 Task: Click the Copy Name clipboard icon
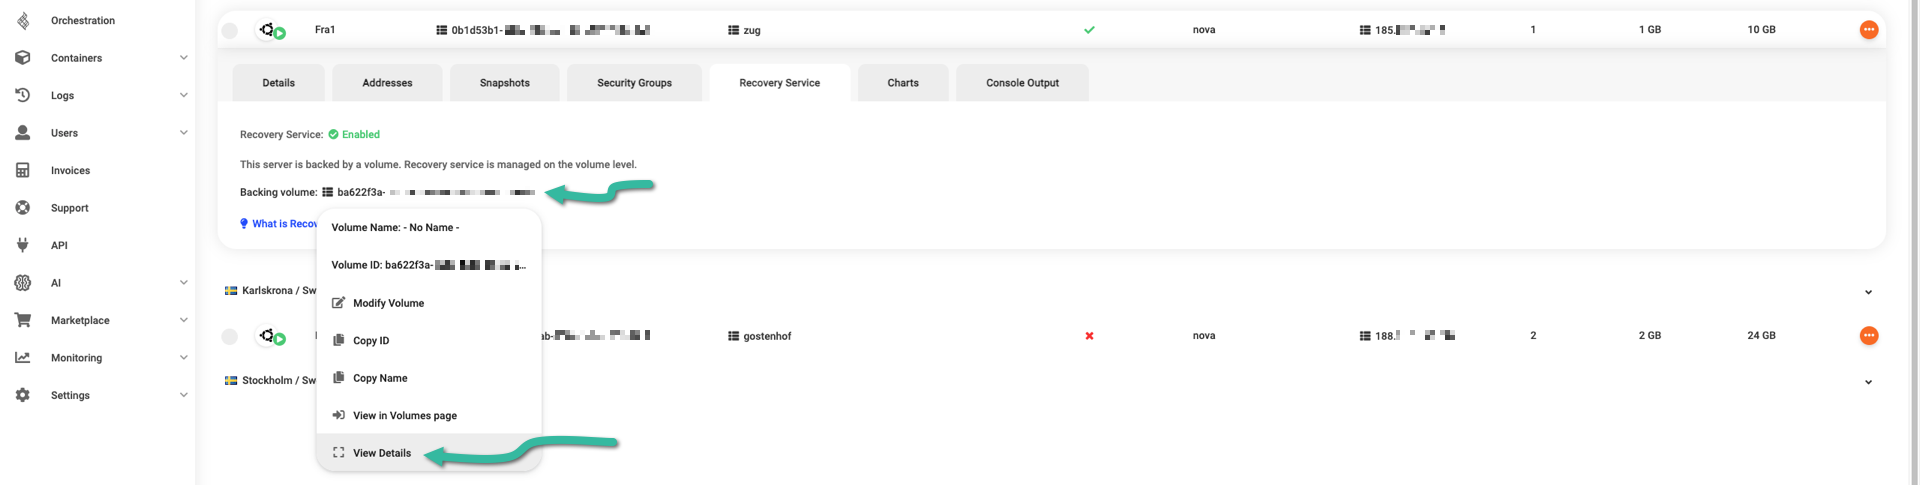pos(338,378)
